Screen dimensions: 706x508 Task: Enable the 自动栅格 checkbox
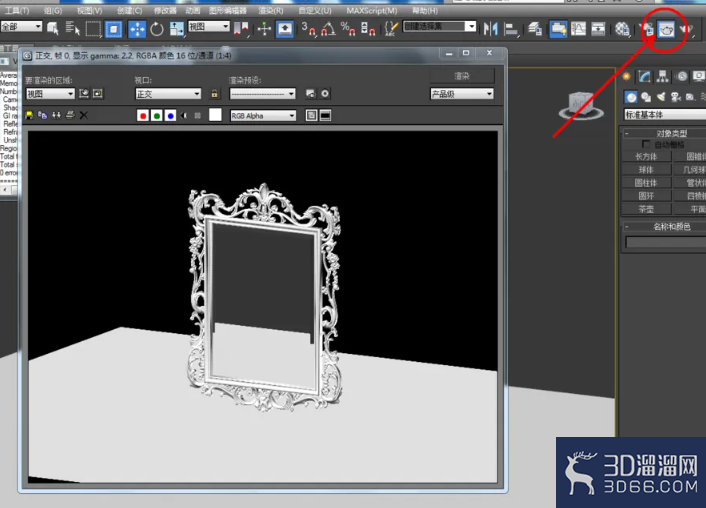pos(646,144)
